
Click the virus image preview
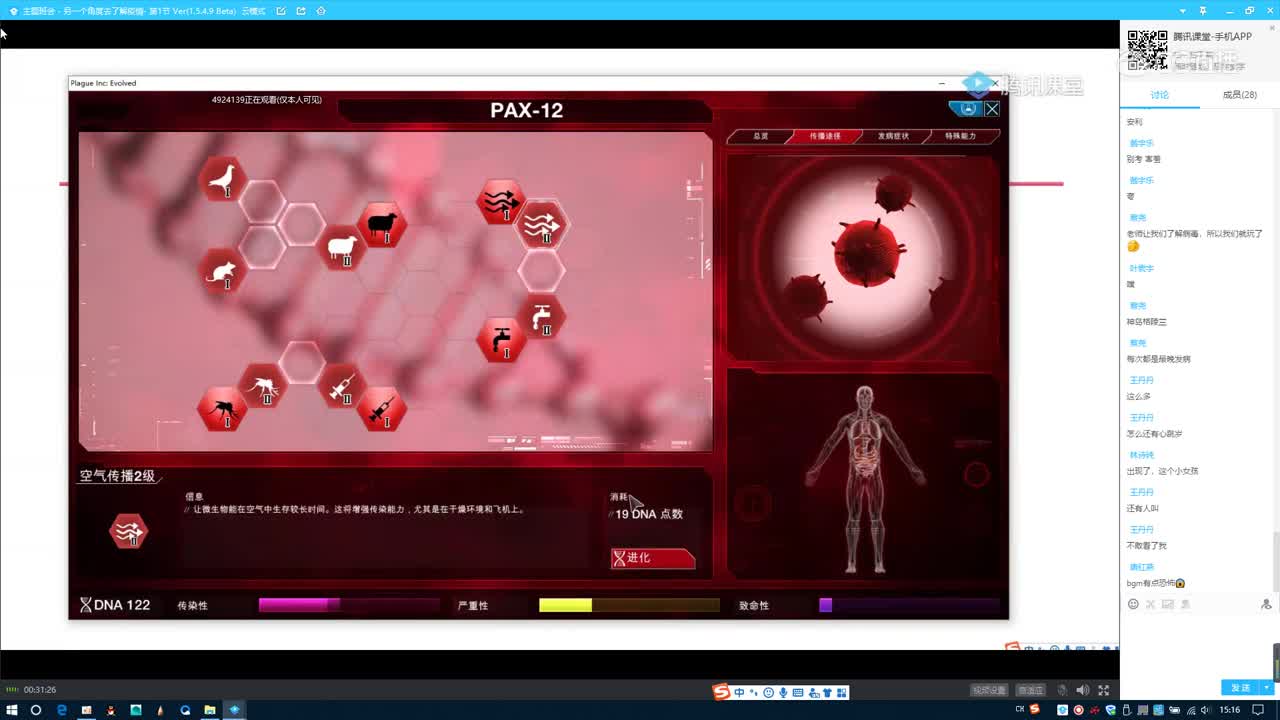pyautogui.click(x=864, y=257)
